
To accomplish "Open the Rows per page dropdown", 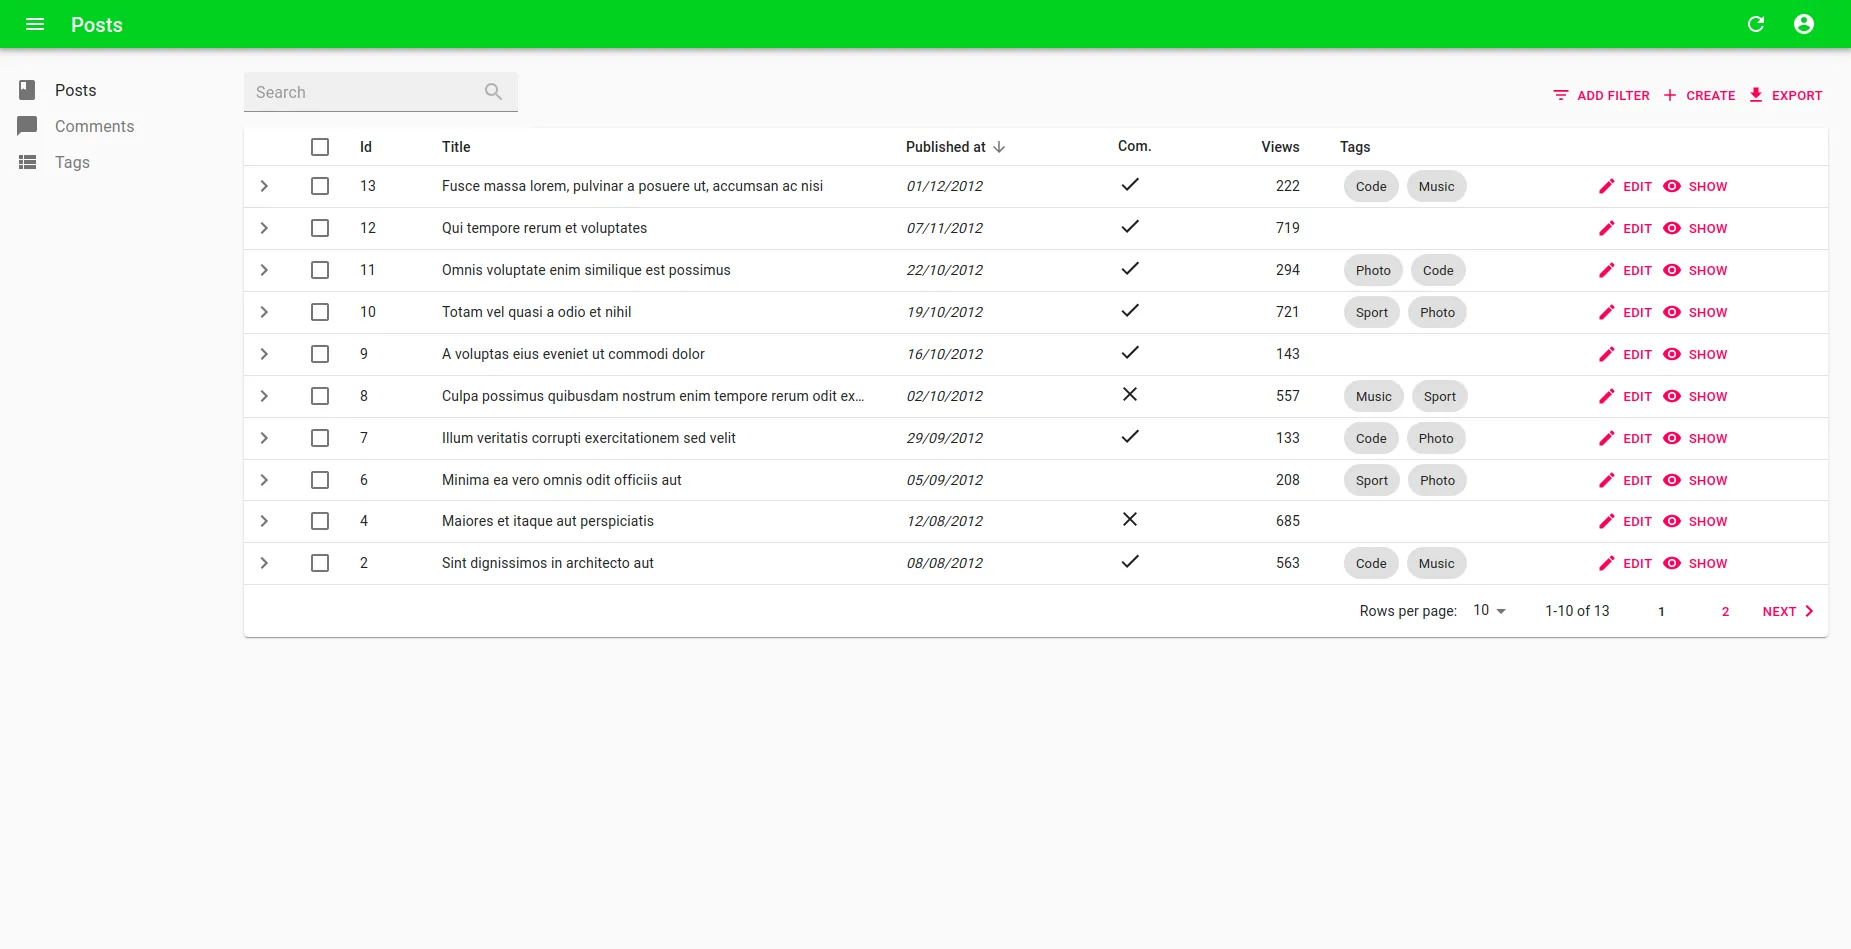I will (1489, 611).
